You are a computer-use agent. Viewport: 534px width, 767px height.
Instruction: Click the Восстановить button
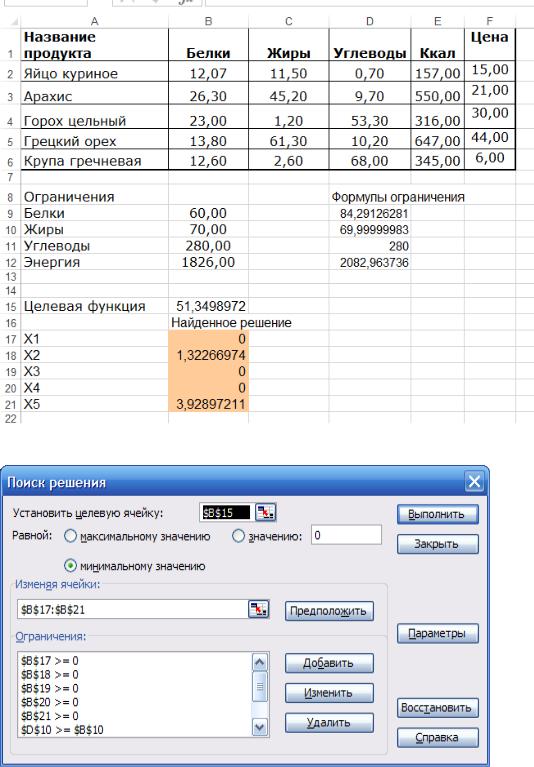click(438, 708)
